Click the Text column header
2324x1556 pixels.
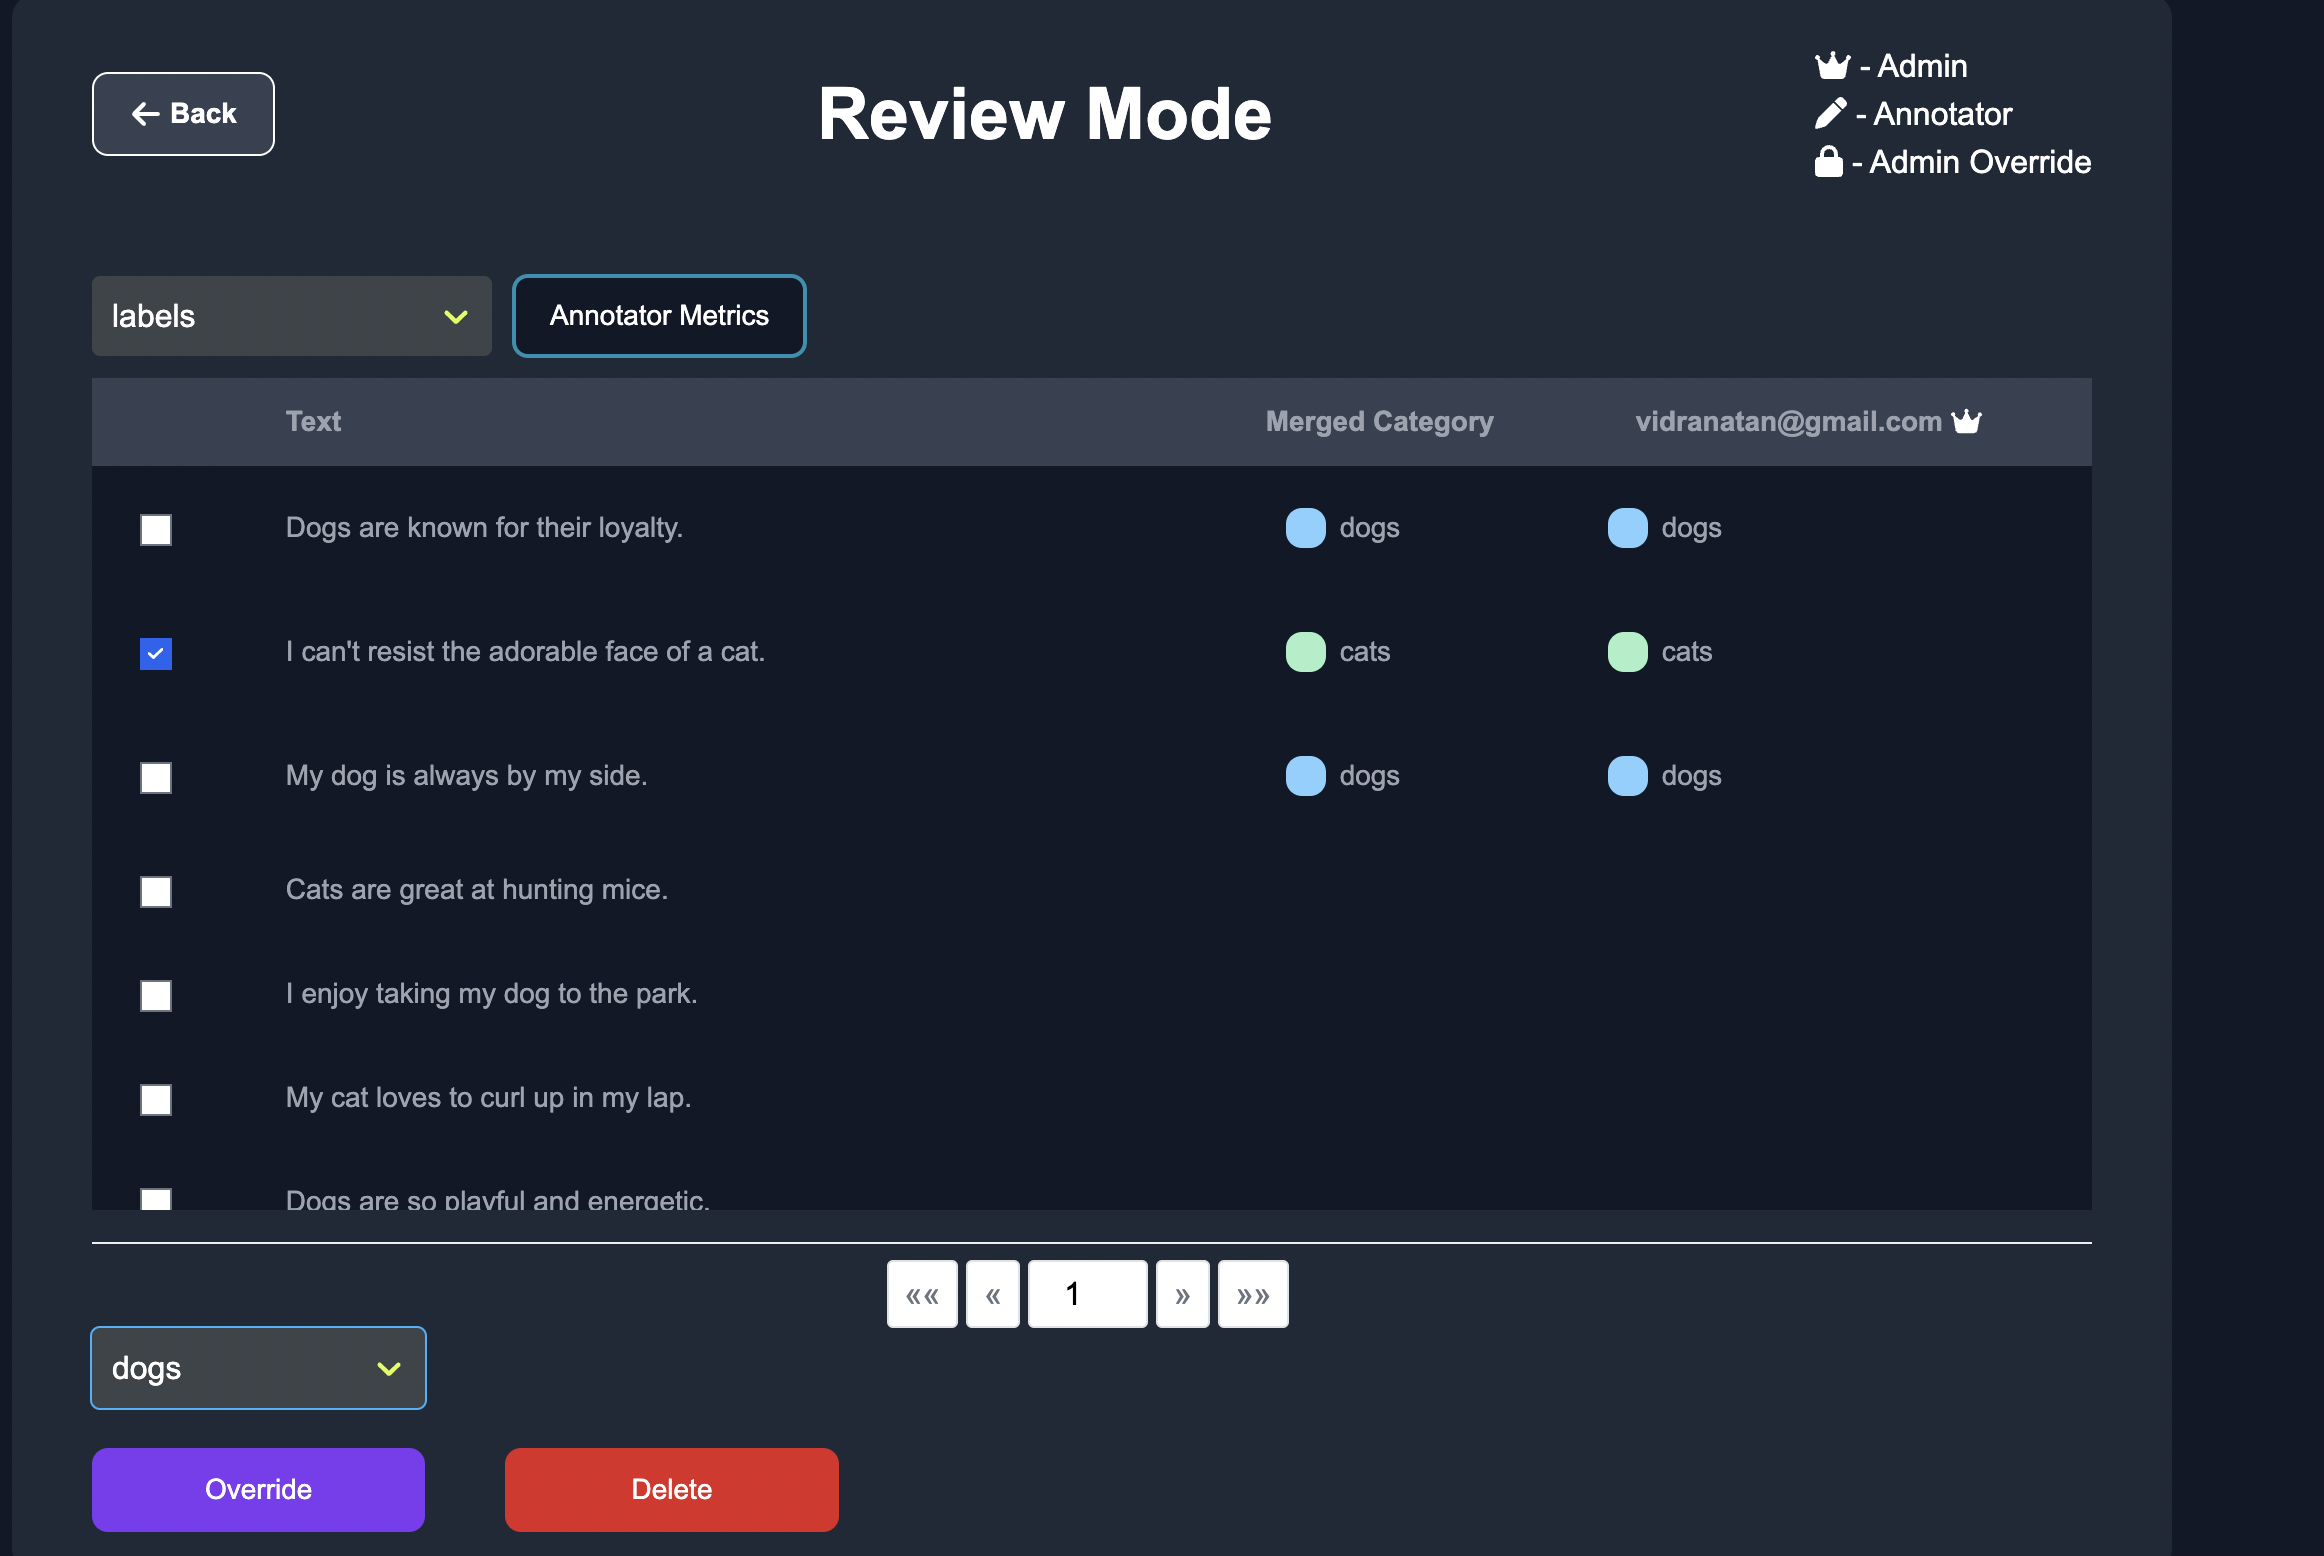[313, 421]
